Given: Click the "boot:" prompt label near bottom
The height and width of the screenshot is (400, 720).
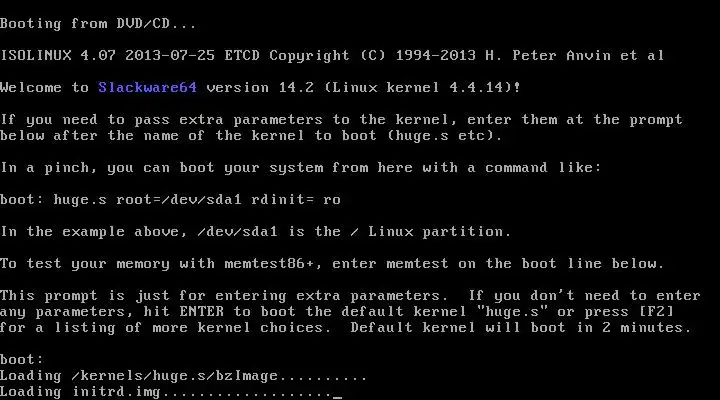Looking at the screenshot, I should (22, 359).
